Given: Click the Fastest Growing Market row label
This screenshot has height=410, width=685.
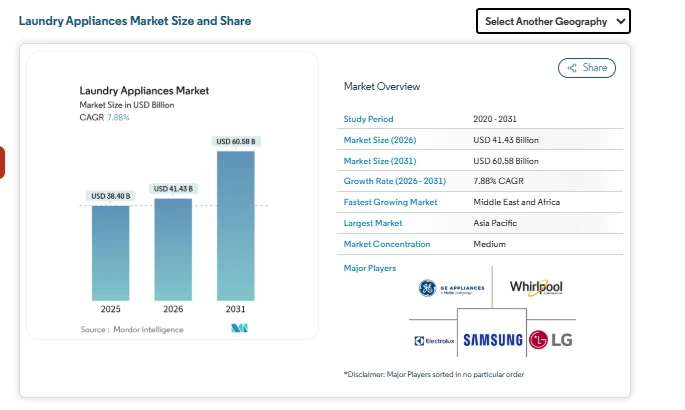Looking at the screenshot, I should pos(391,202).
